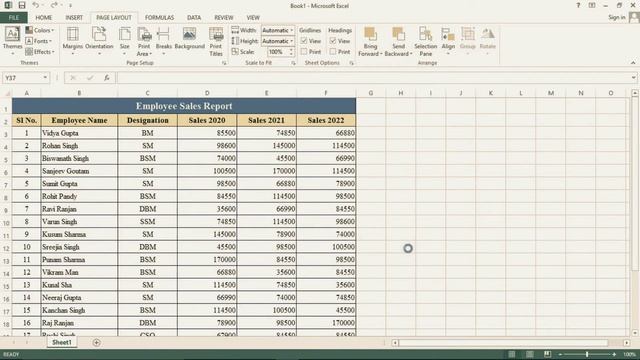
Task: Open the page Size options
Action: click(125, 41)
